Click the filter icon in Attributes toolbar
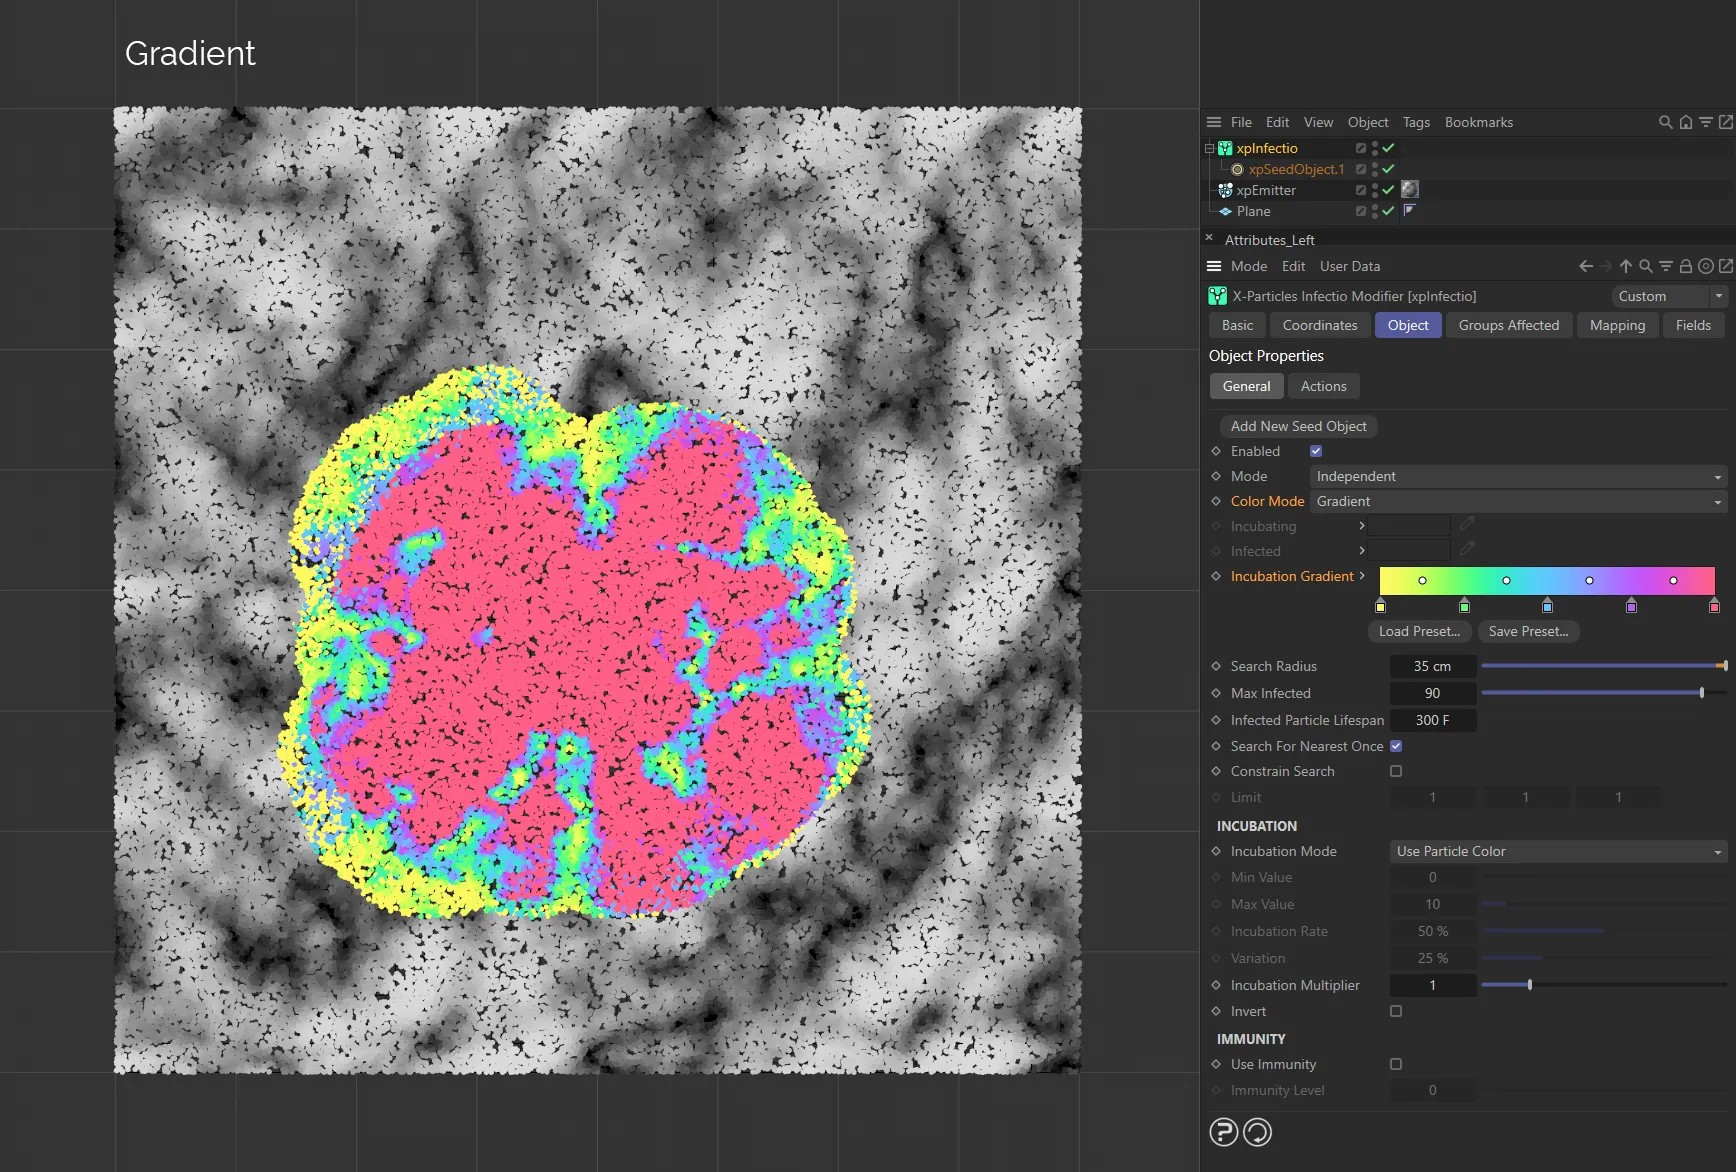1736x1172 pixels. [x=1665, y=266]
